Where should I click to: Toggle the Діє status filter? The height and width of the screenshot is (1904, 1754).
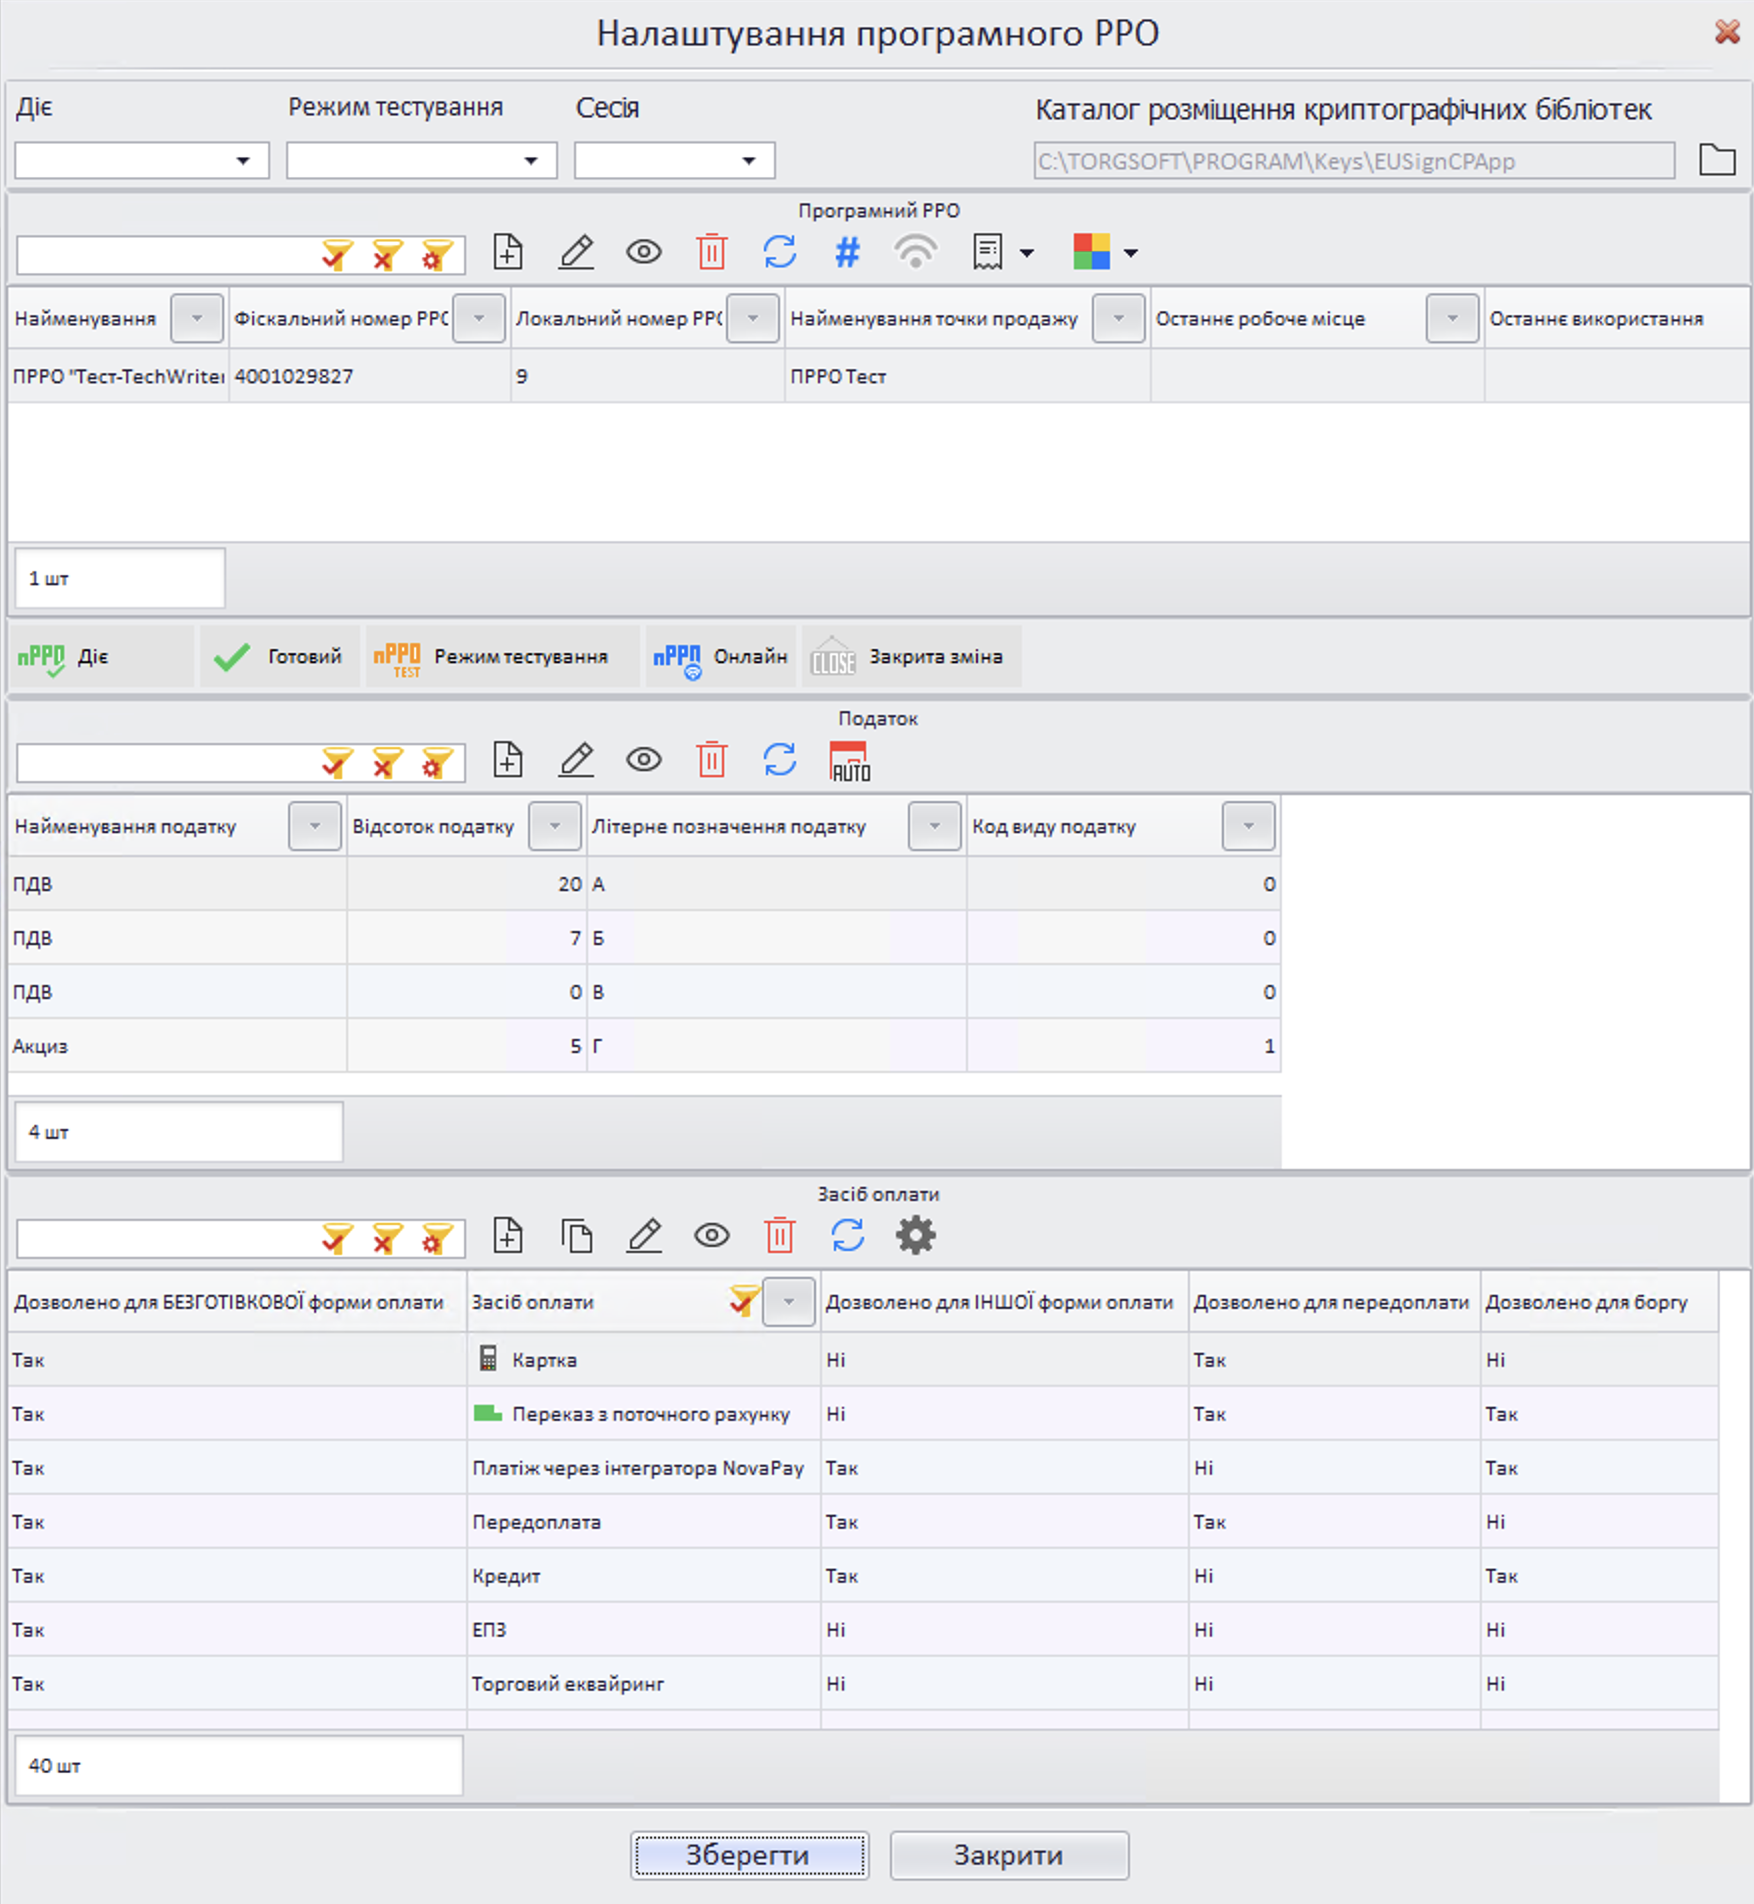100,657
